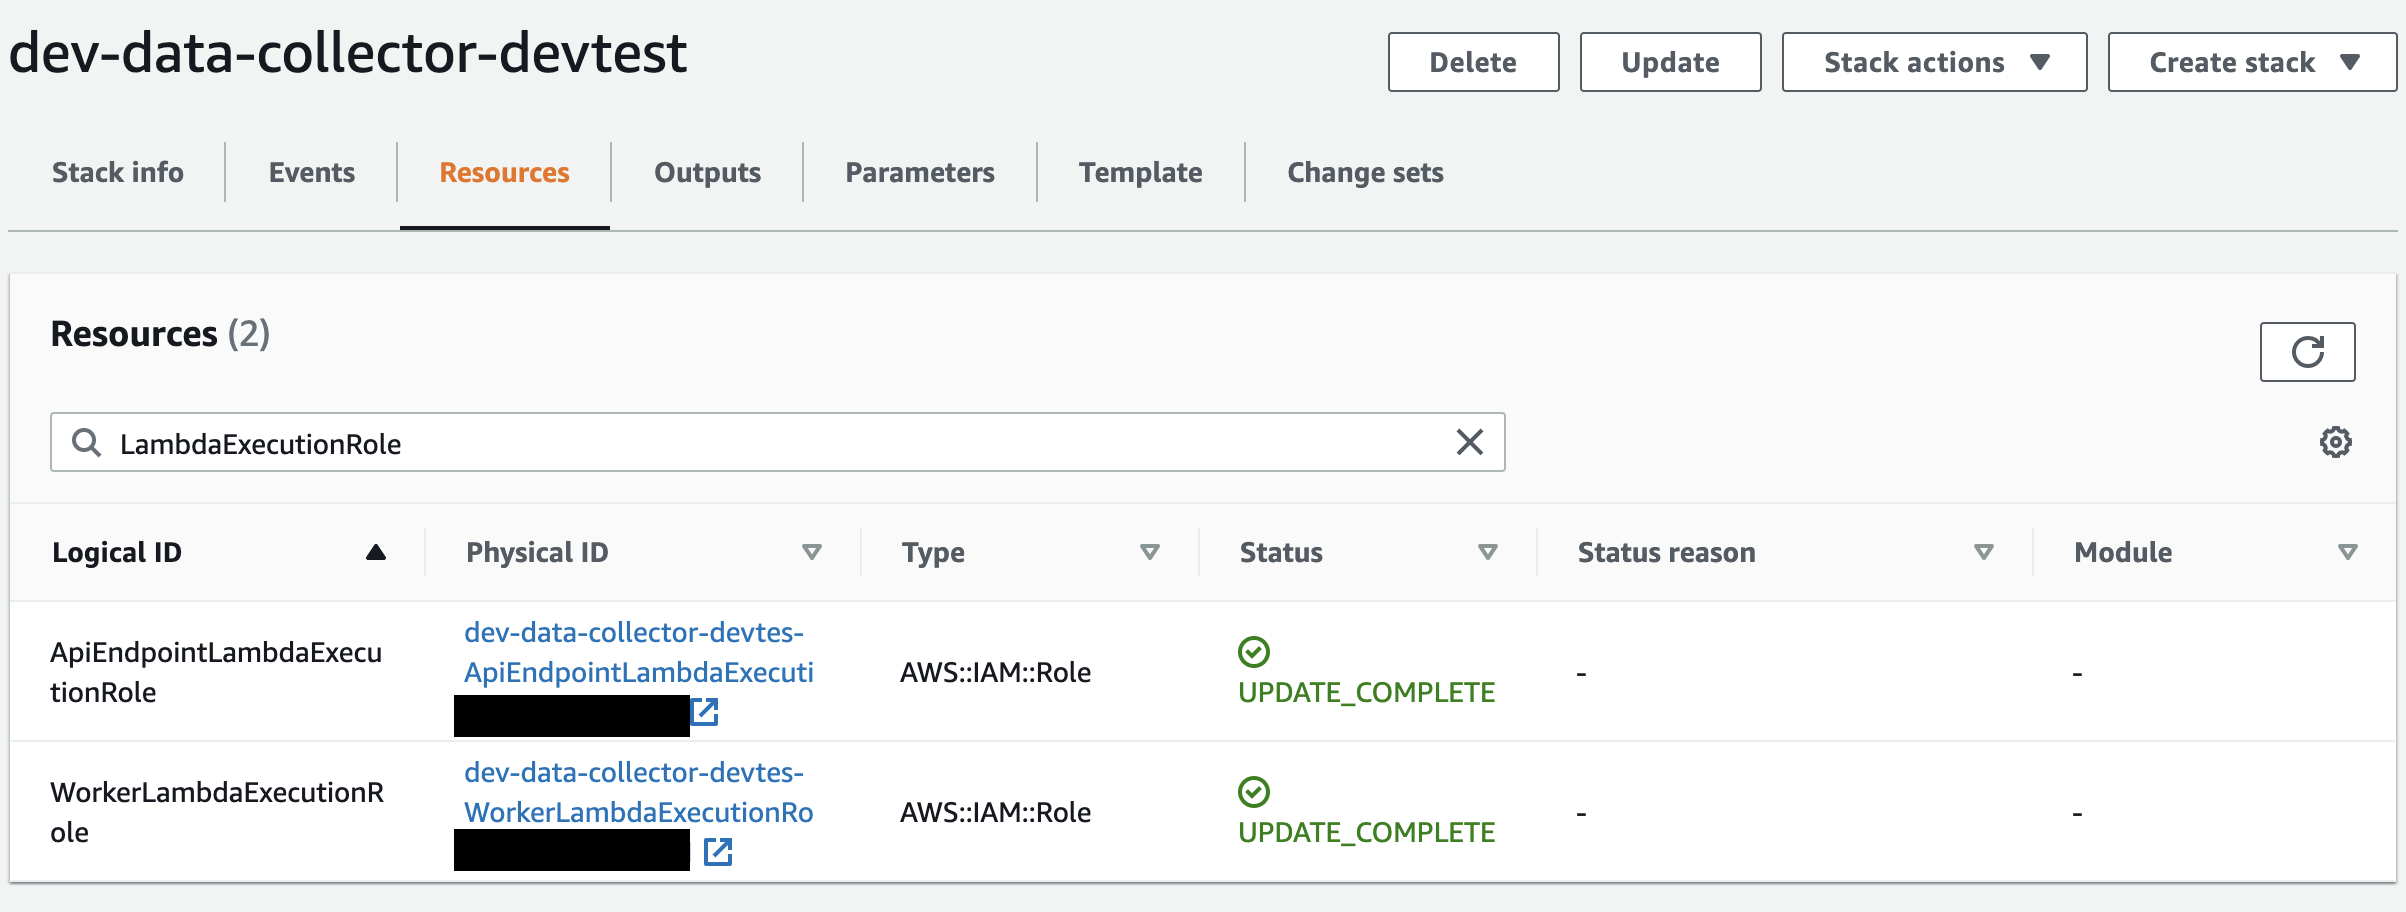This screenshot has height=912, width=2406.
Task: Sort by Type column arrow
Action: point(1150,552)
